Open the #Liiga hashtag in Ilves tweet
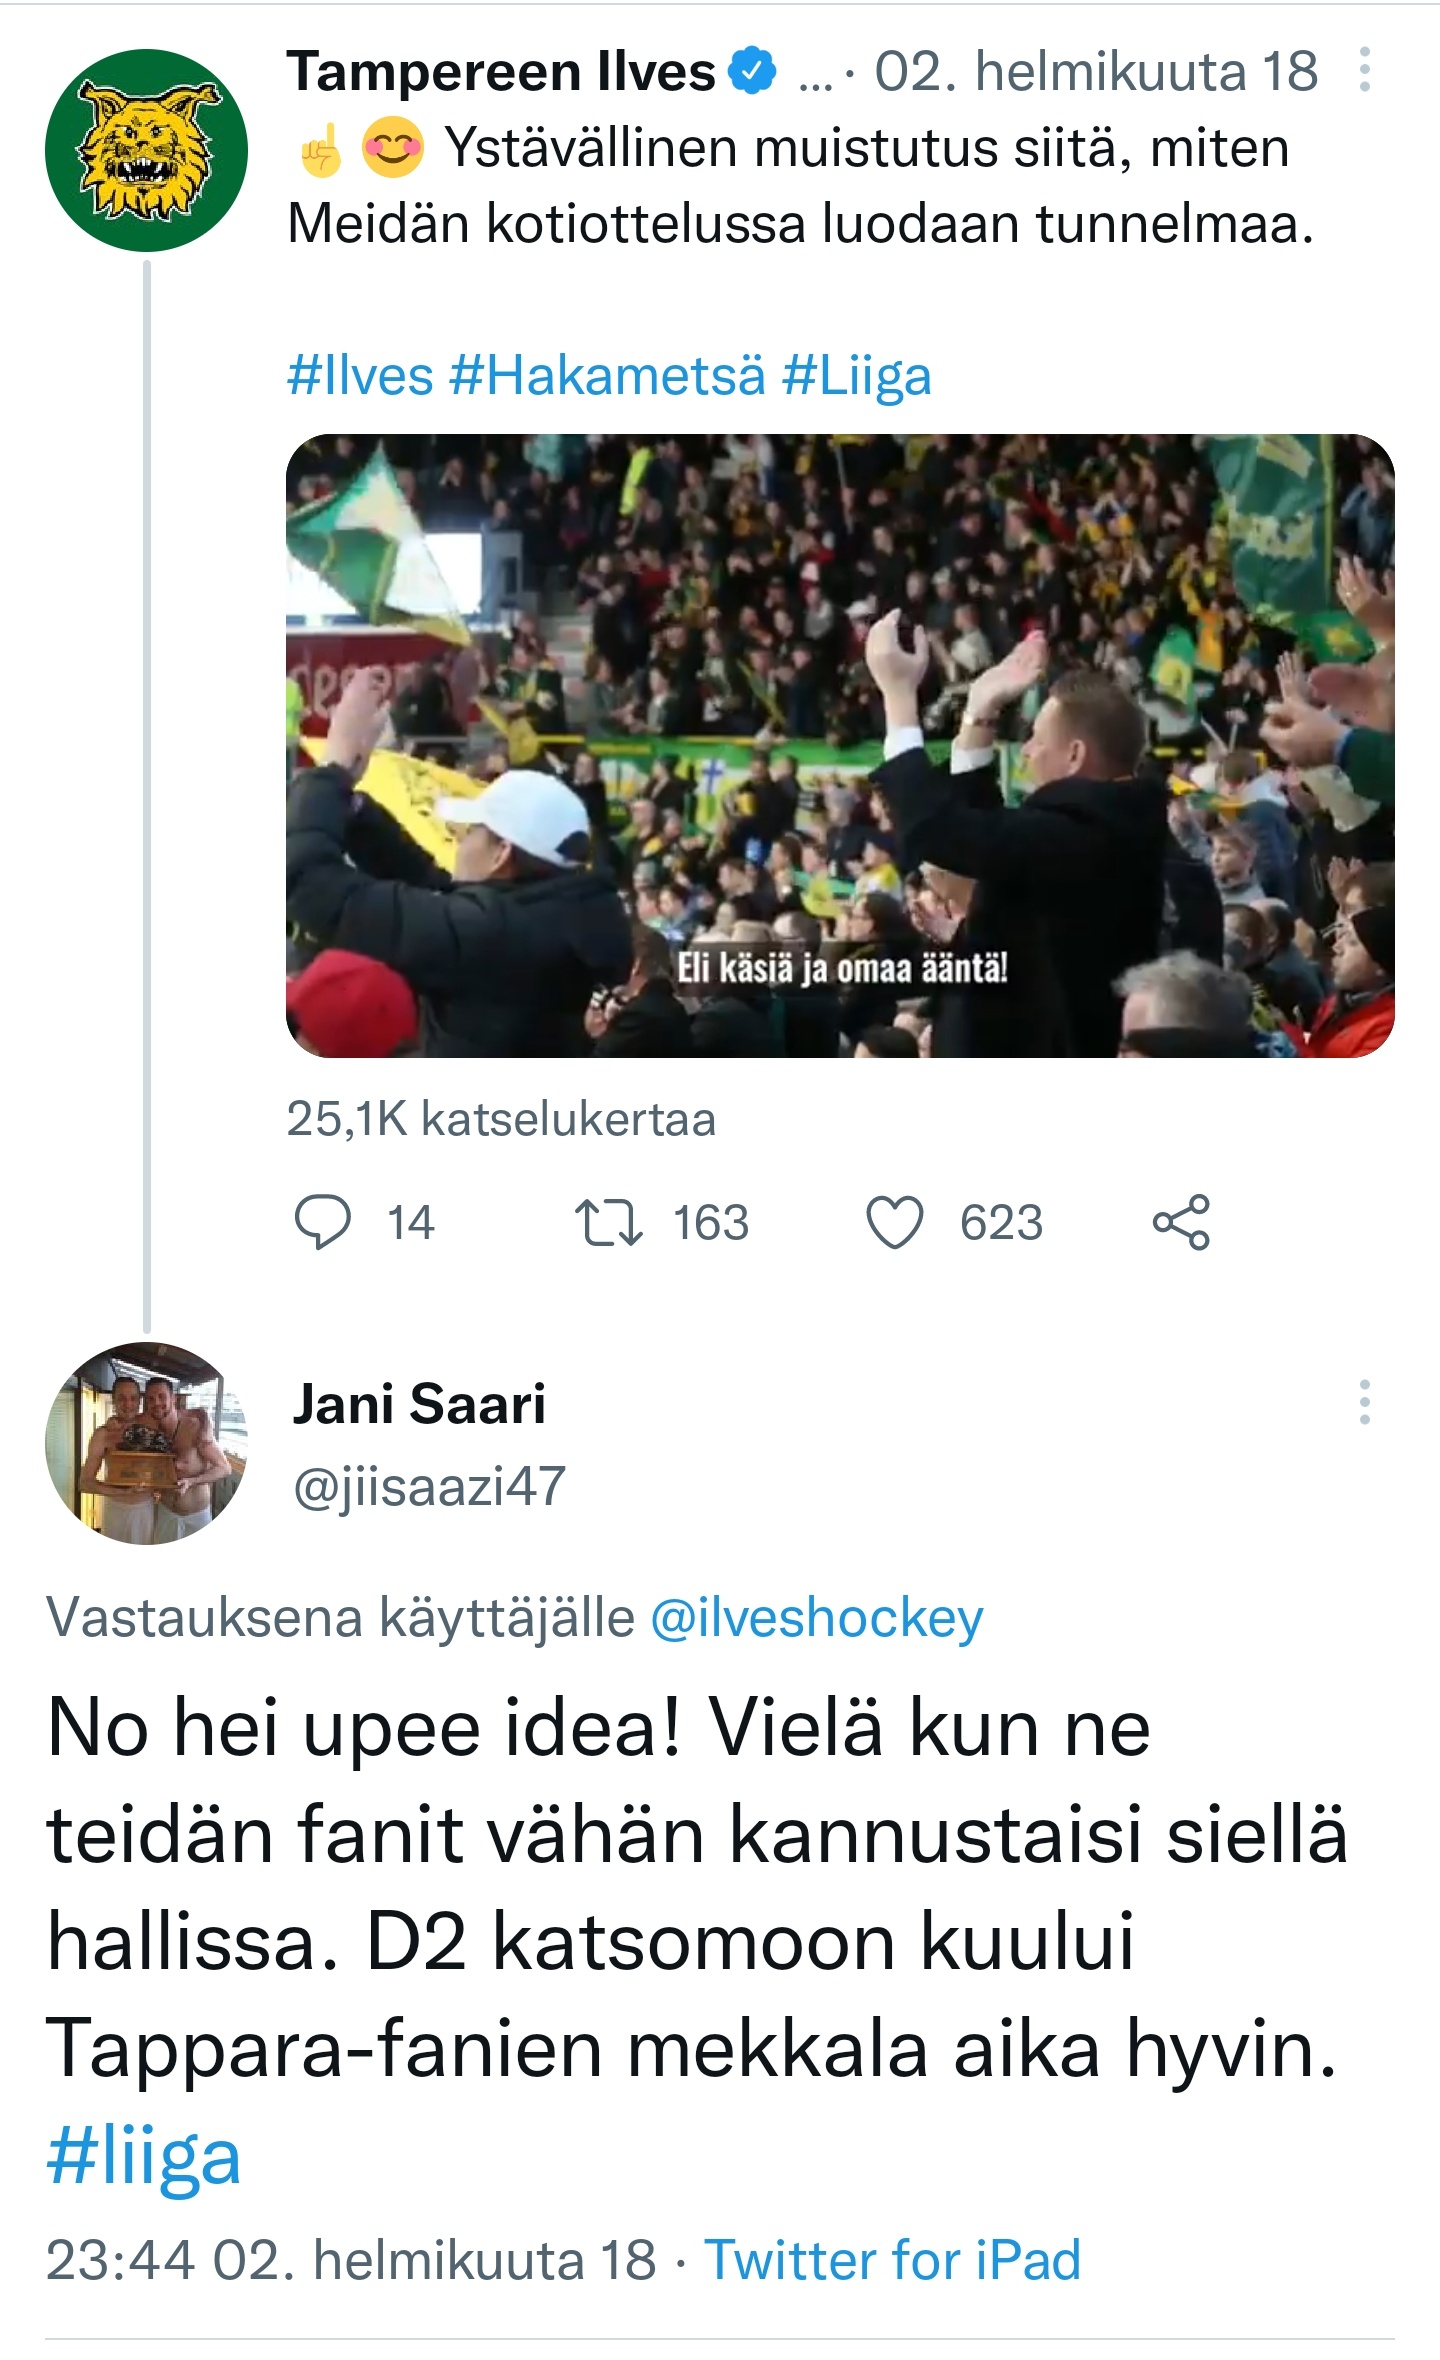1440x2360 pixels. tap(856, 376)
